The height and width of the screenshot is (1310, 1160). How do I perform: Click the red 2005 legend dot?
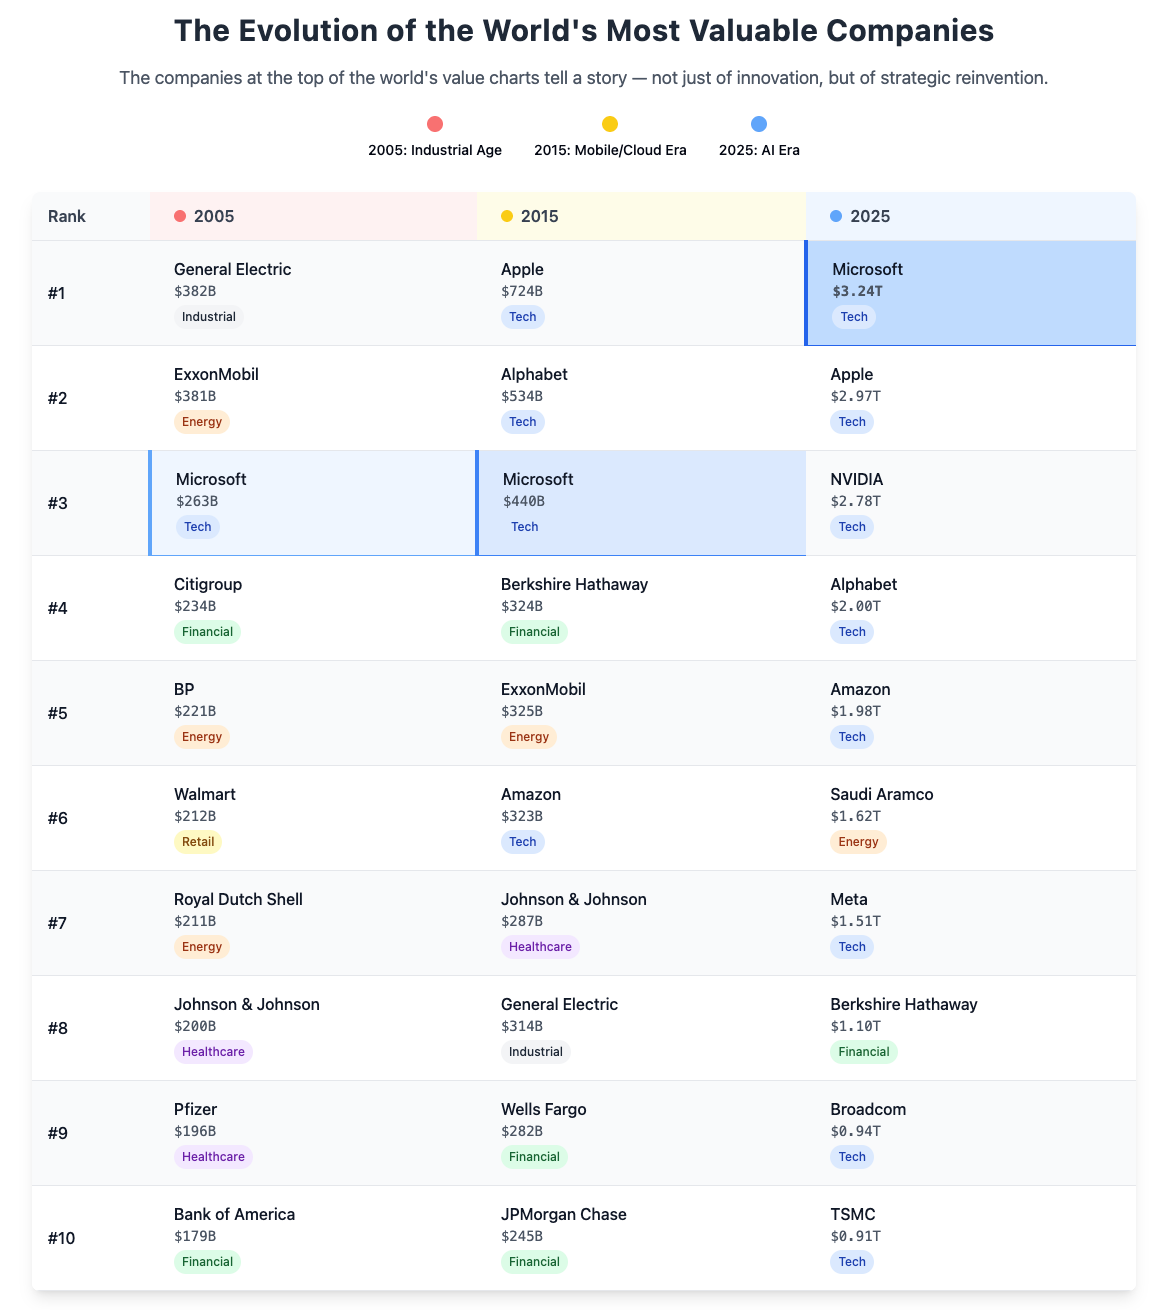[x=435, y=124]
